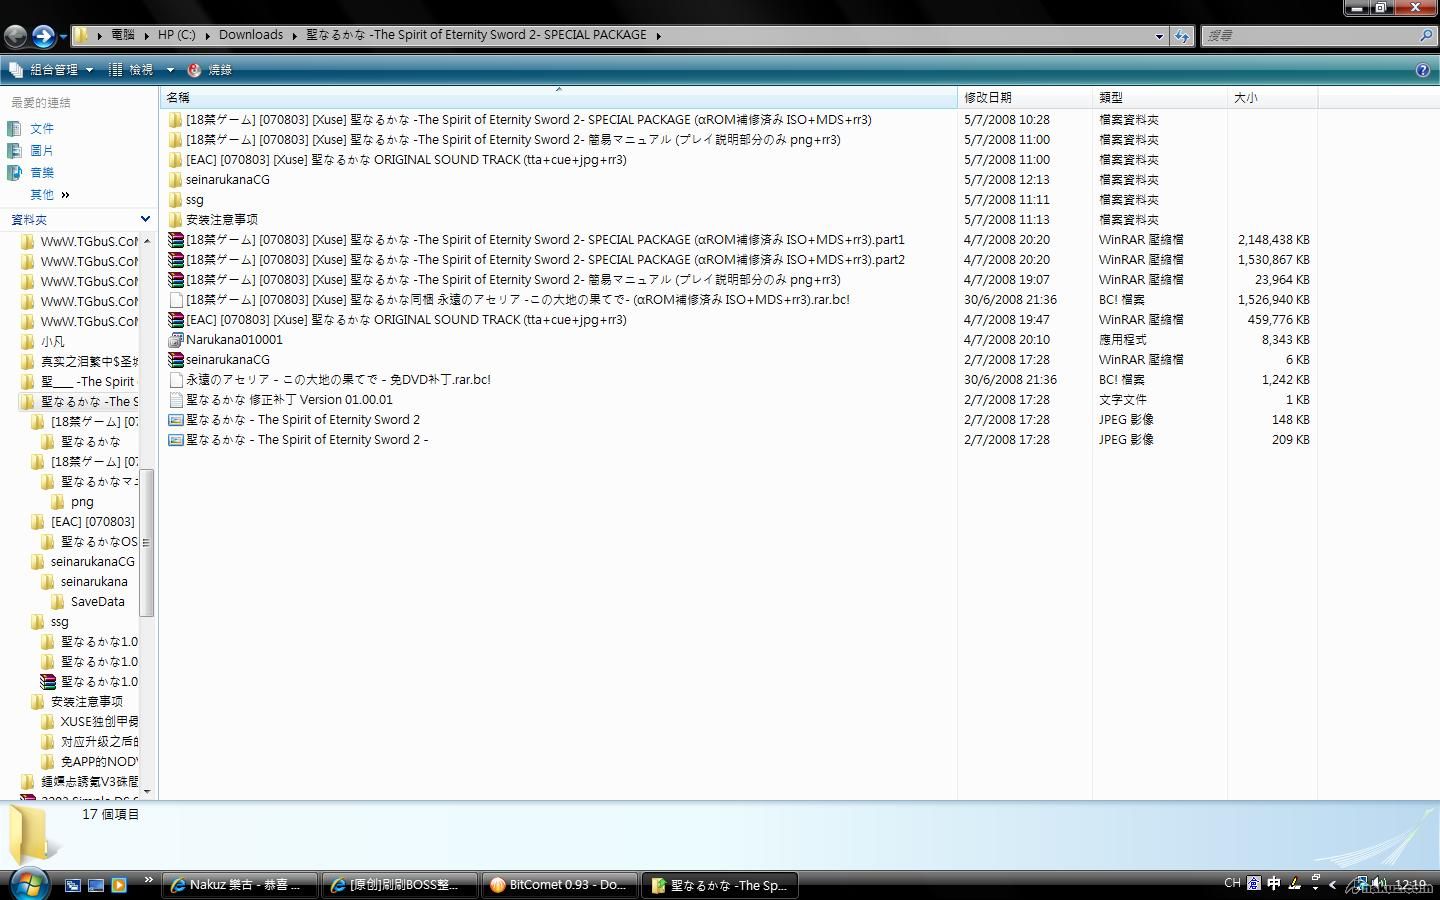Select XUSE独创甲骨 folder in tree
Screen dimensions: 1440x900
[x=90, y=722]
